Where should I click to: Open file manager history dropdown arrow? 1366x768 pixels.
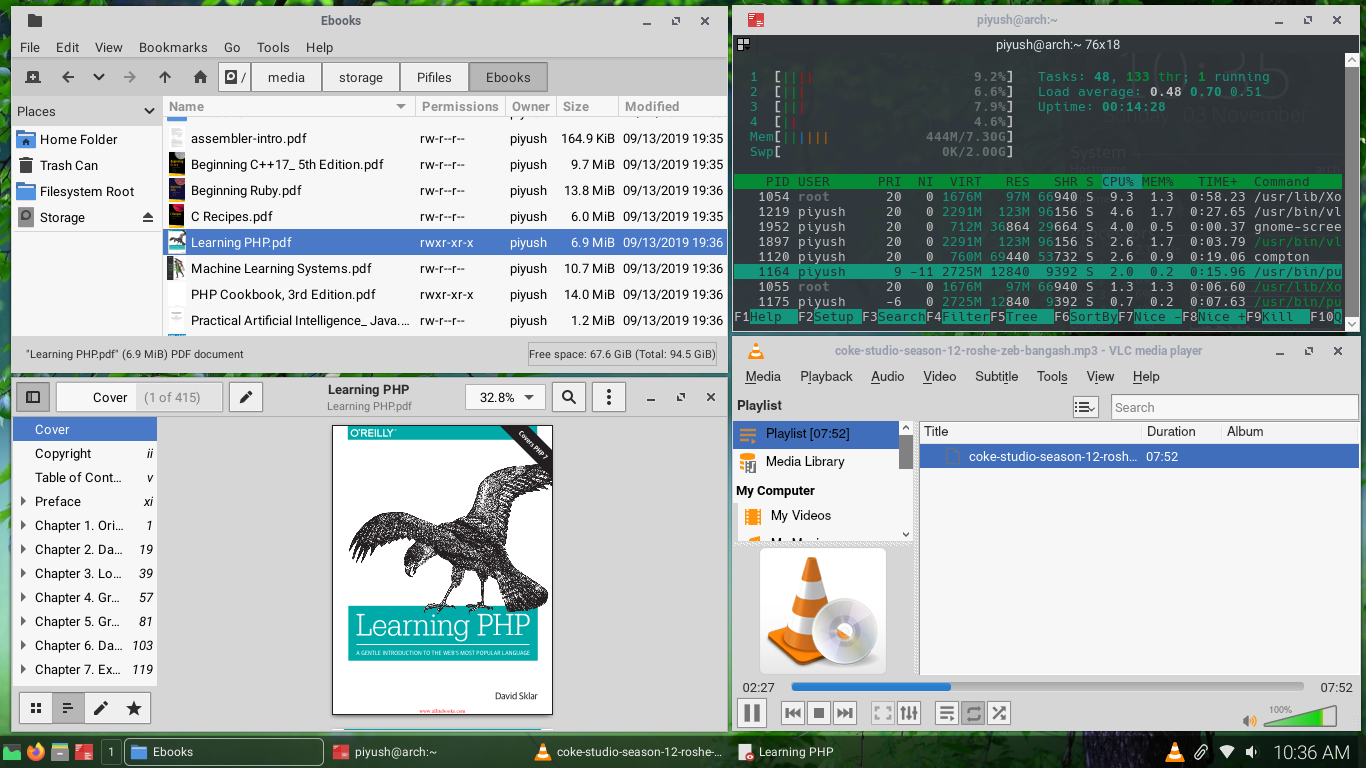point(98,77)
